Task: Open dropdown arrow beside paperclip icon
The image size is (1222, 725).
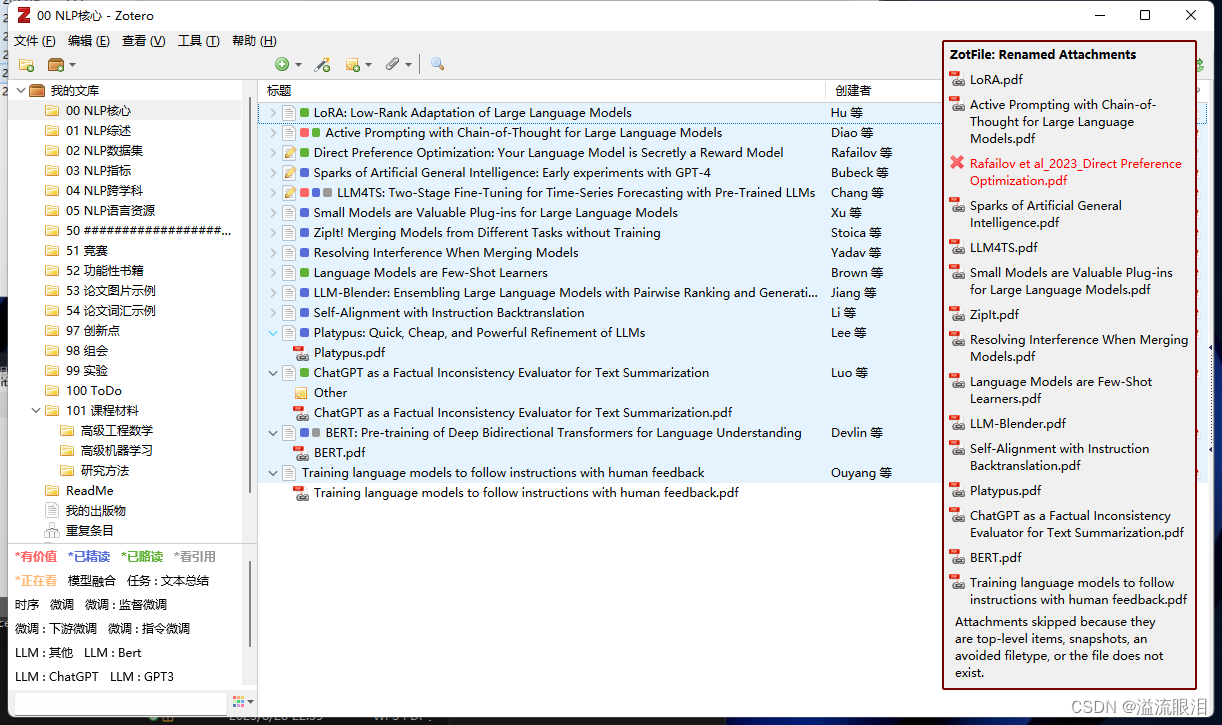Action: [408, 65]
